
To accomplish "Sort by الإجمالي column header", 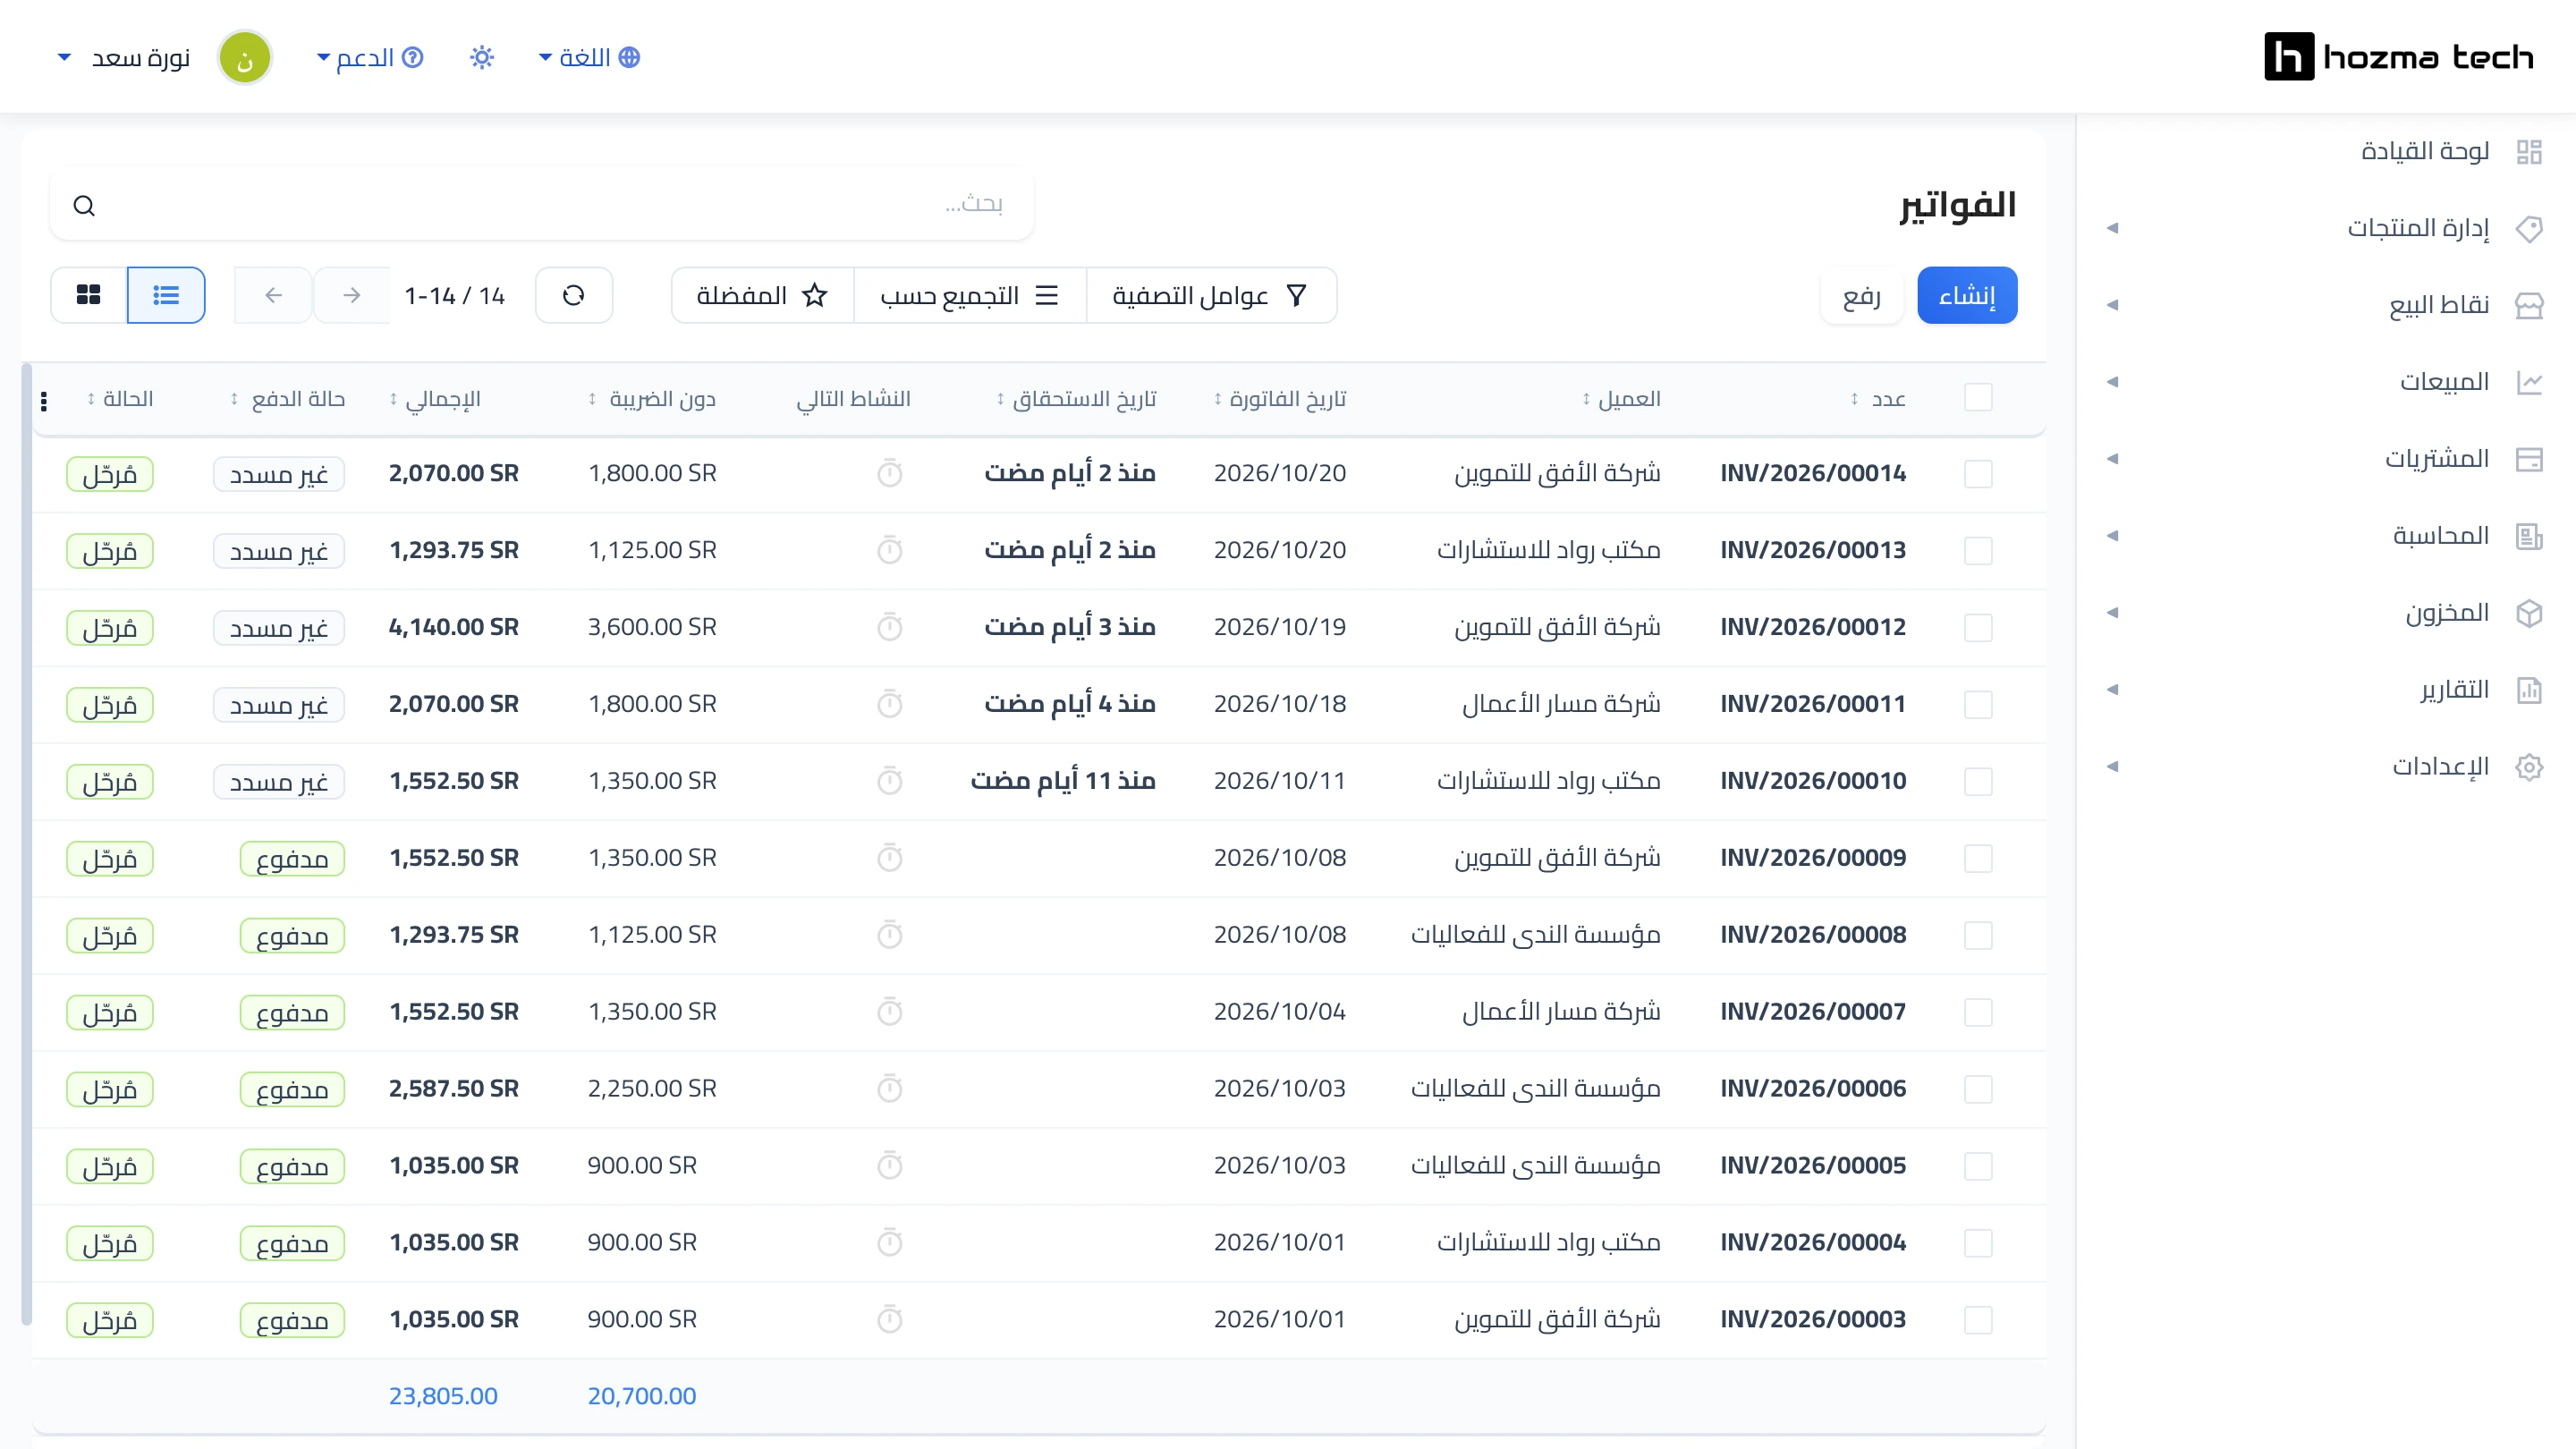I will pos(435,399).
